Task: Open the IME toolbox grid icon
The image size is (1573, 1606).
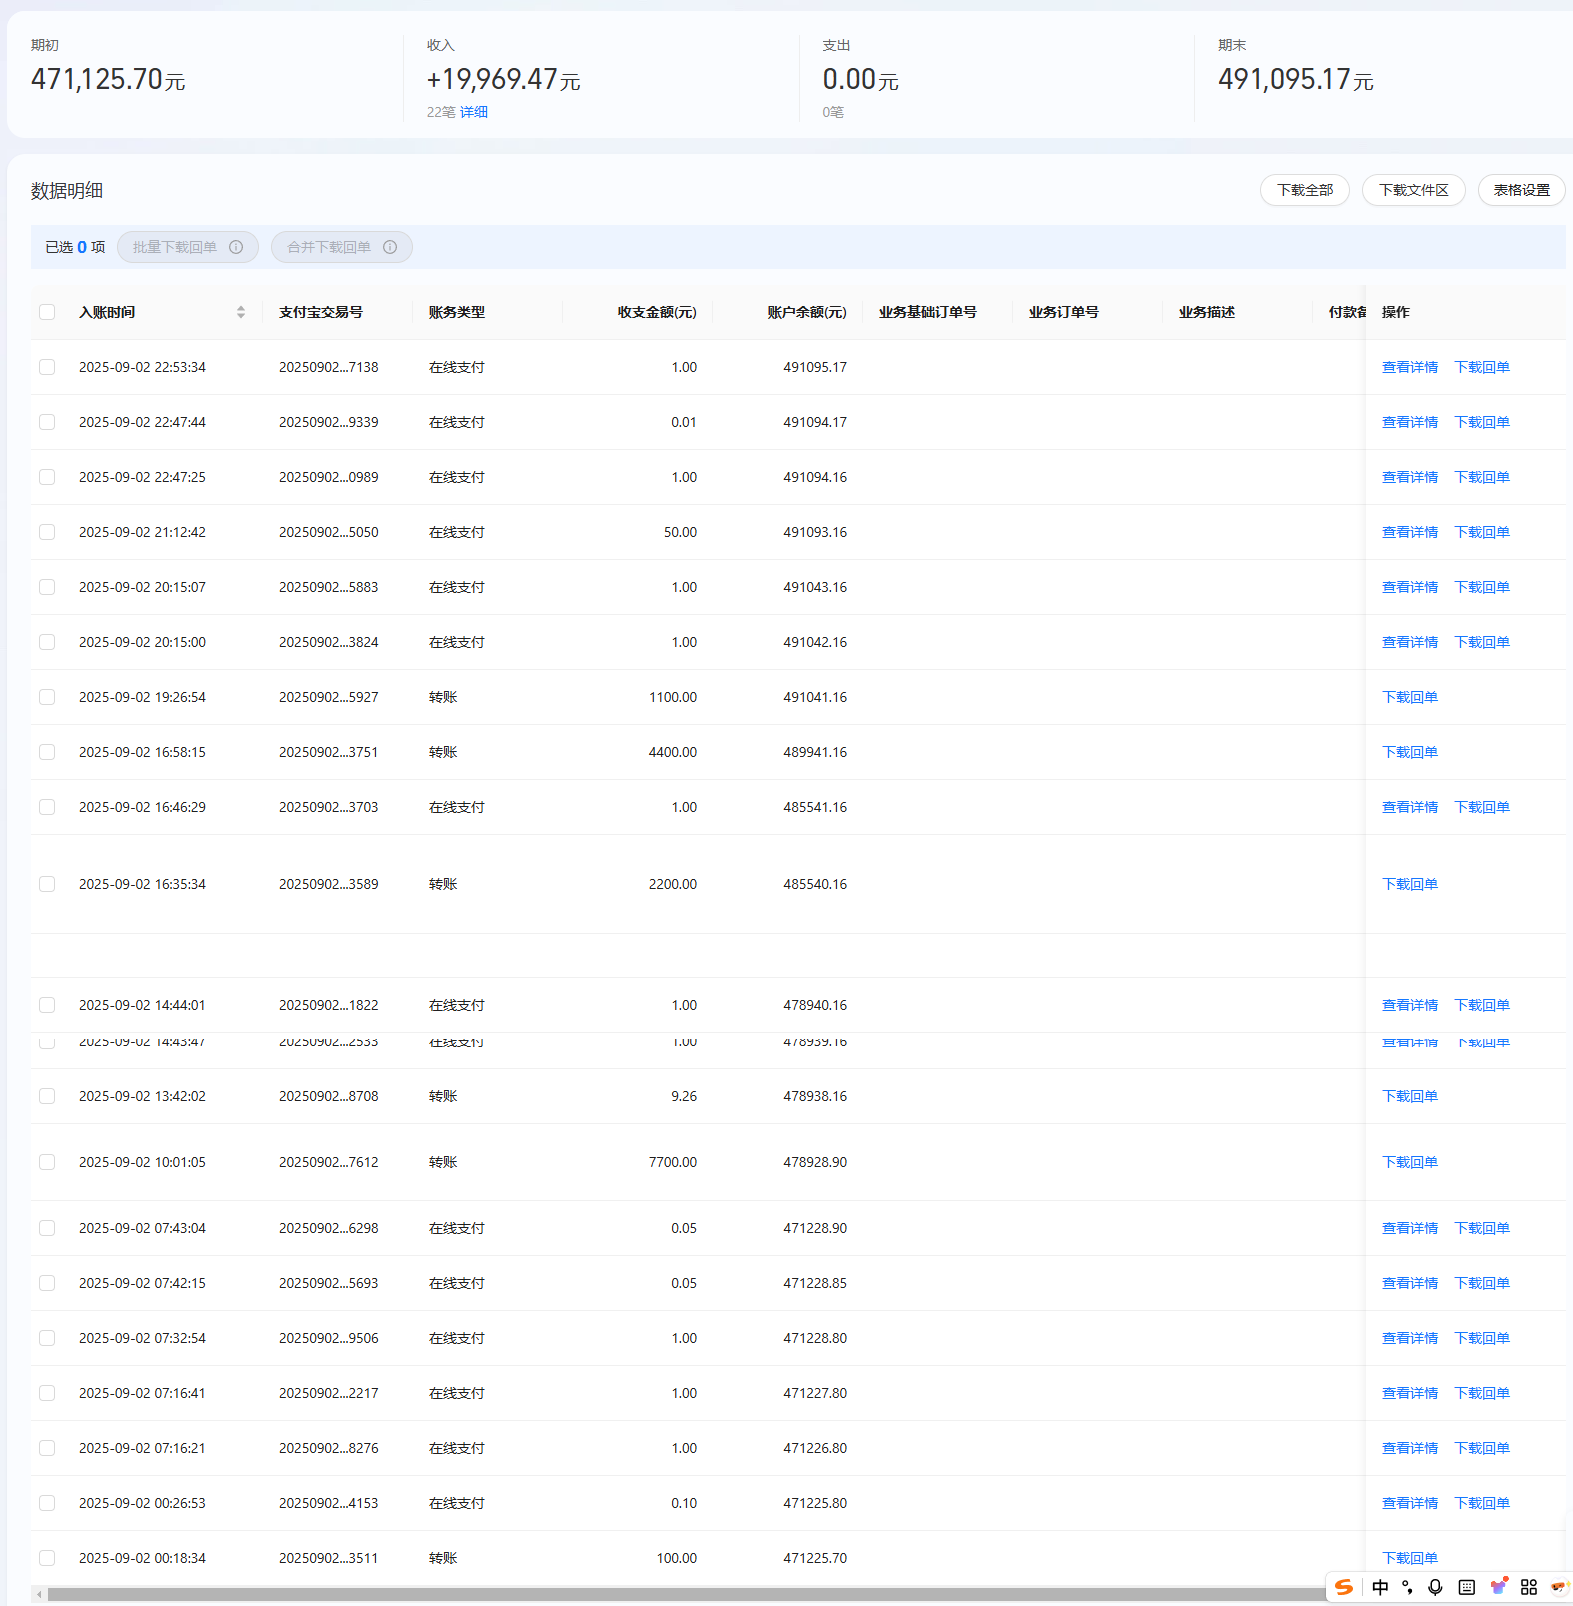Action: click(1529, 1587)
